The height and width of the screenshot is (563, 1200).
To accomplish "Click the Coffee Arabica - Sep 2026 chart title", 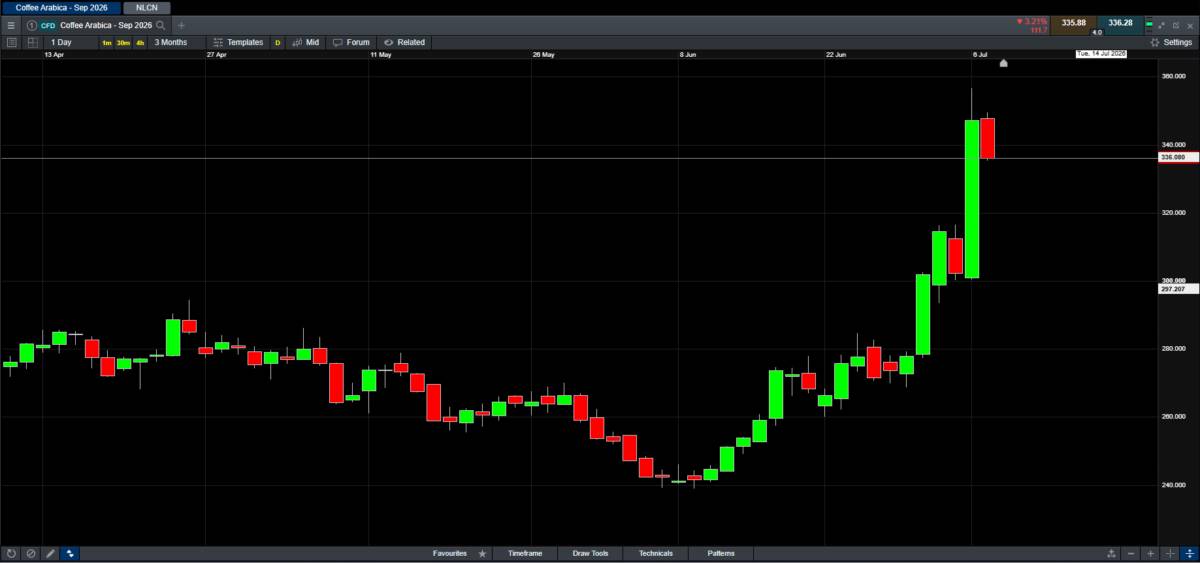I will click(104, 24).
